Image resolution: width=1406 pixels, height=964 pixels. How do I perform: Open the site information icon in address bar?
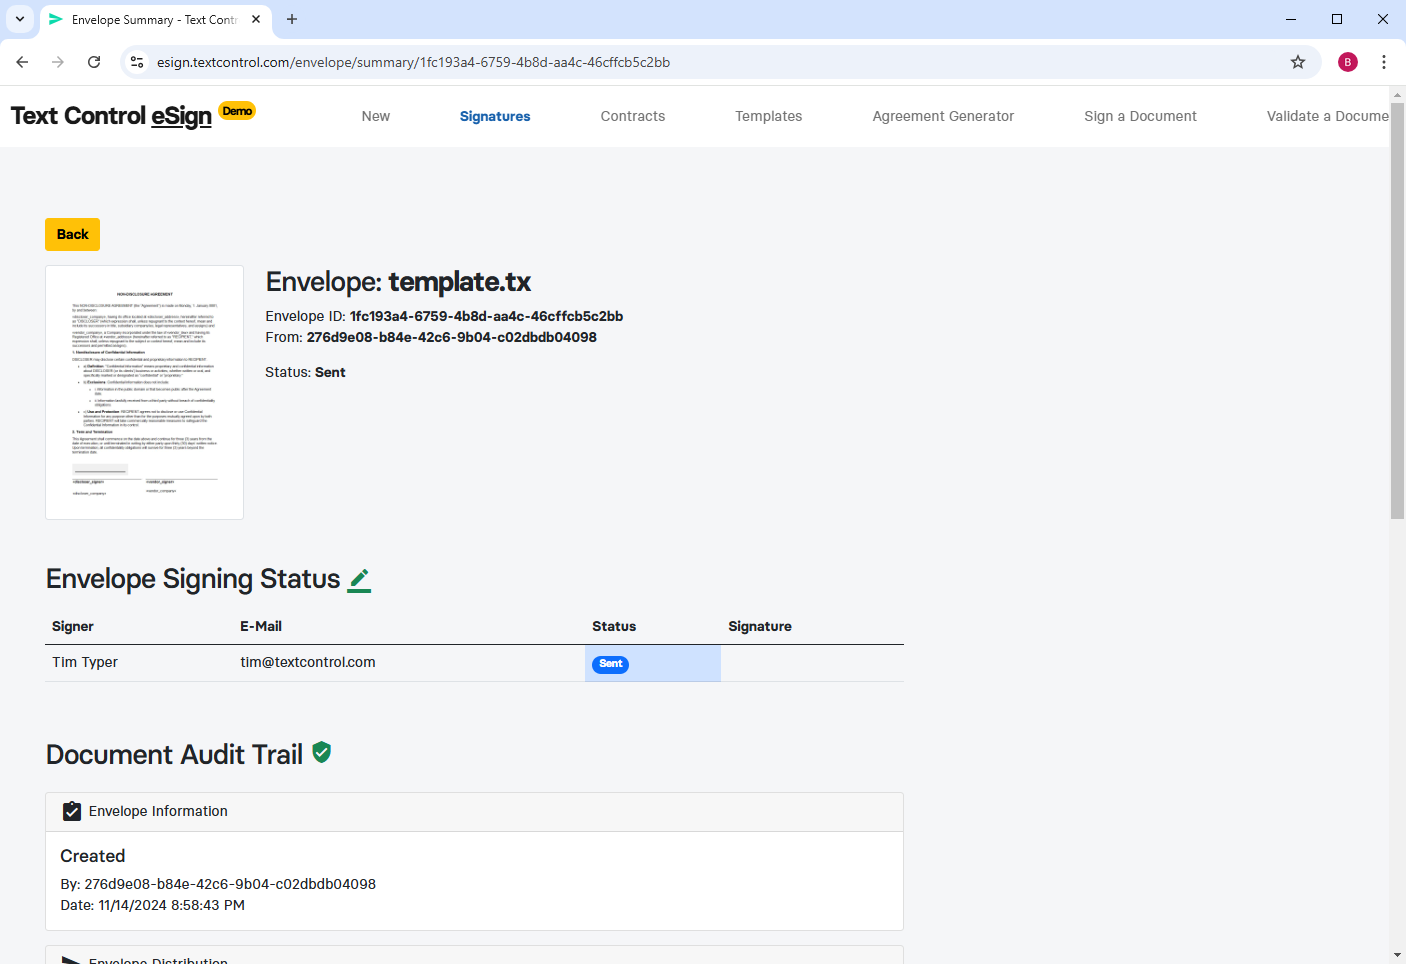pyautogui.click(x=137, y=62)
